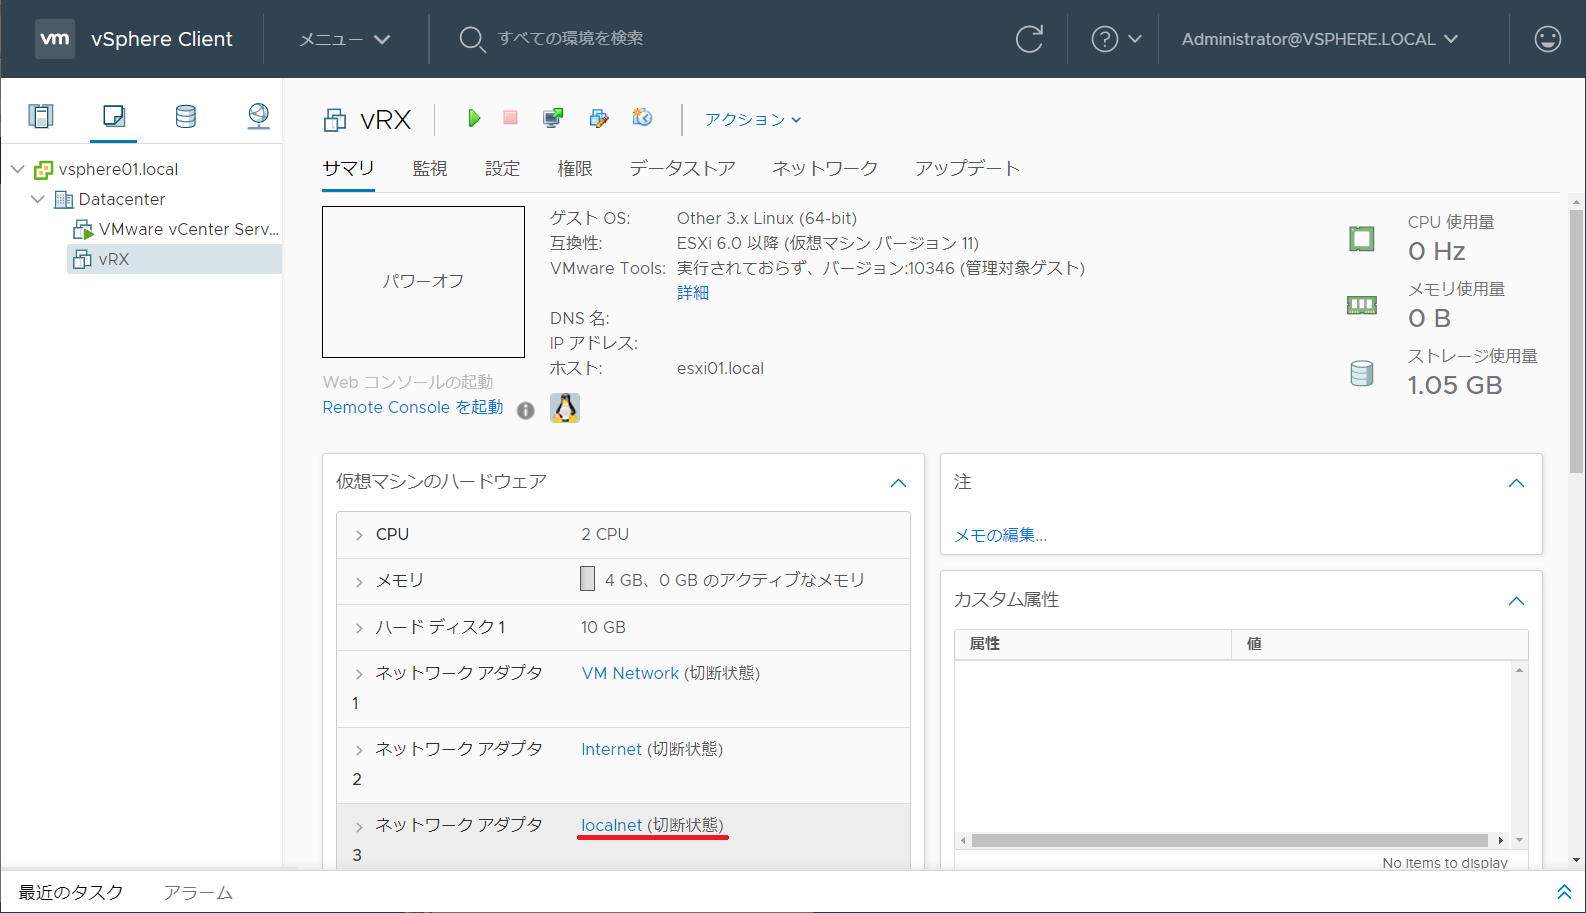The height and width of the screenshot is (913, 1586).
Task: Click the search all environments field
Action: point(570,38)
